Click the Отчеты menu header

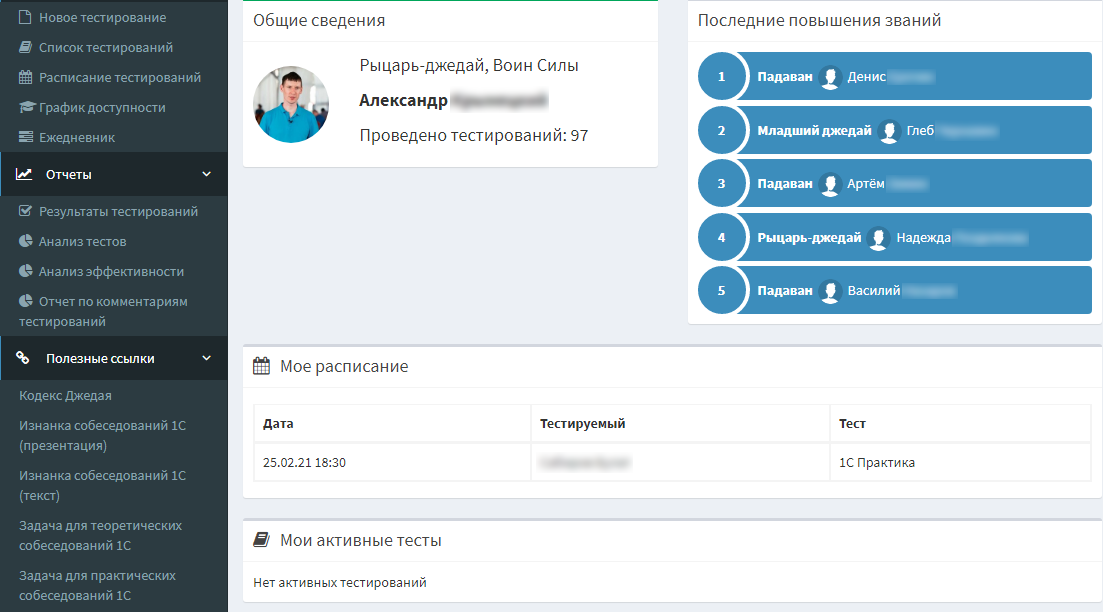68,175
